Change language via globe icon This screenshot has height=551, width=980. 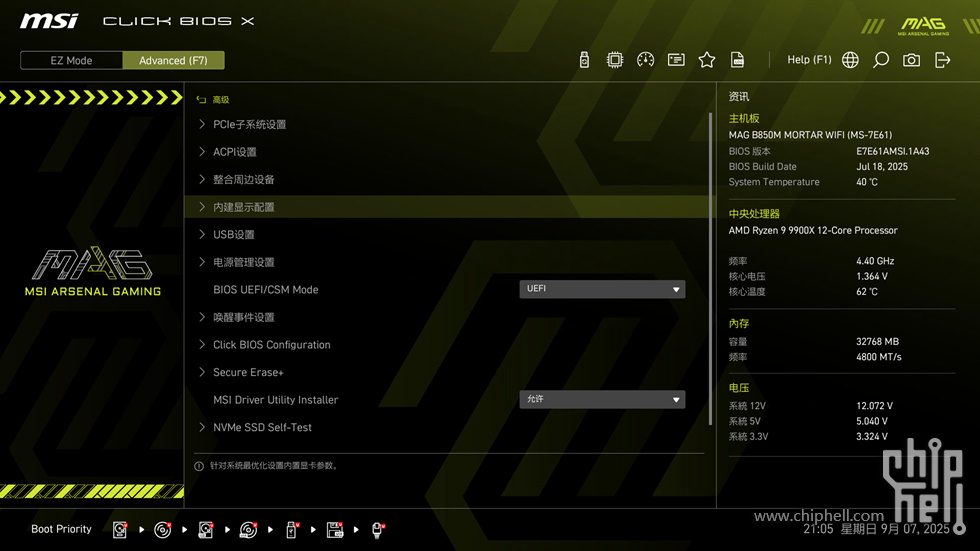click(850, 60)
